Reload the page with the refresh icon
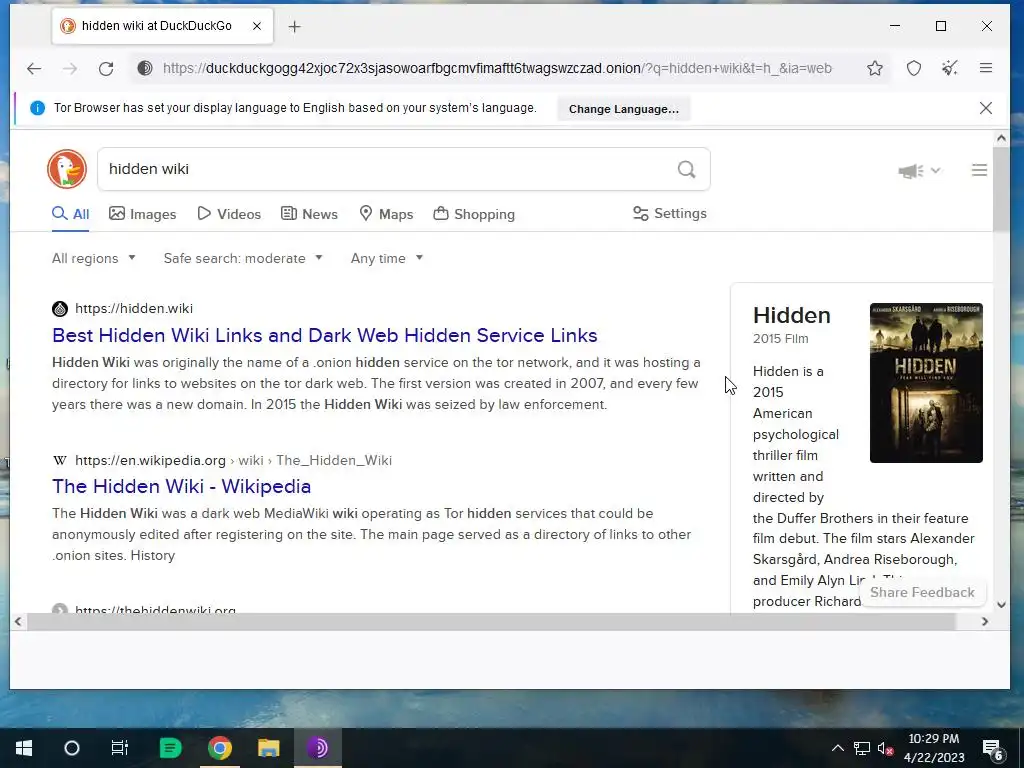The height and width of the screenshot is (768, 1024). tap(106, 69)
